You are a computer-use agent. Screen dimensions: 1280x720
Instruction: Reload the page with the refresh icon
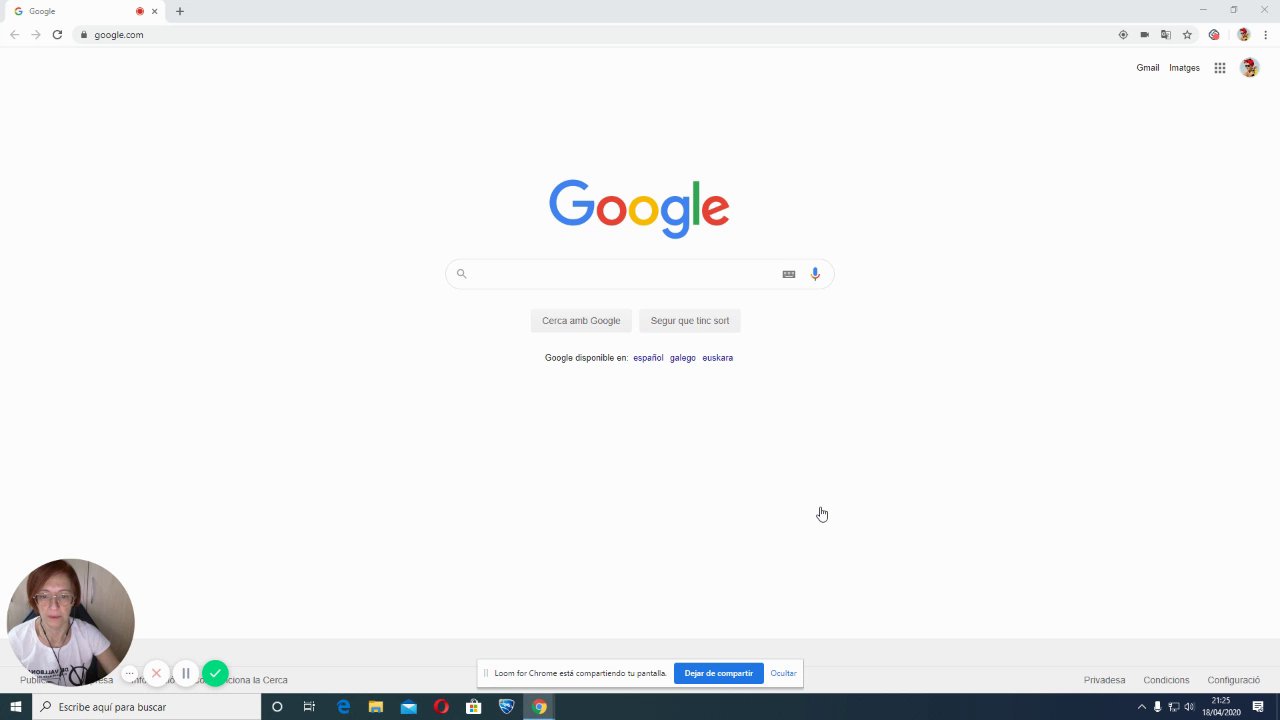point(57,35)
